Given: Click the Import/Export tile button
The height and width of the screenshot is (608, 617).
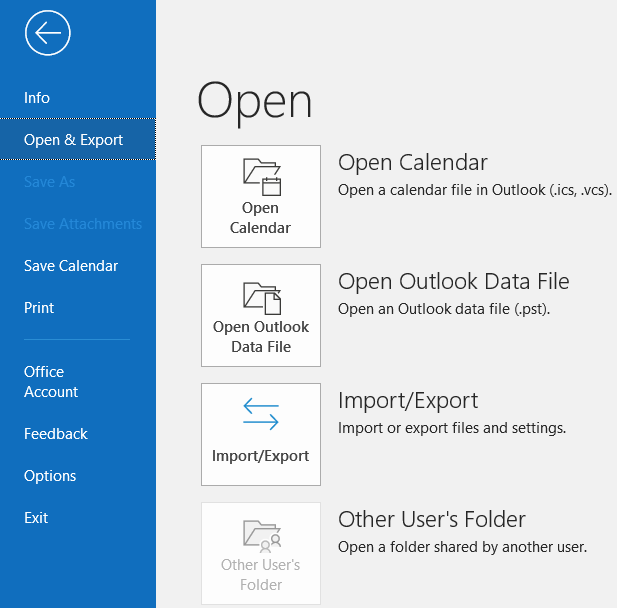Looking at the screenshot, I should 261,434.
